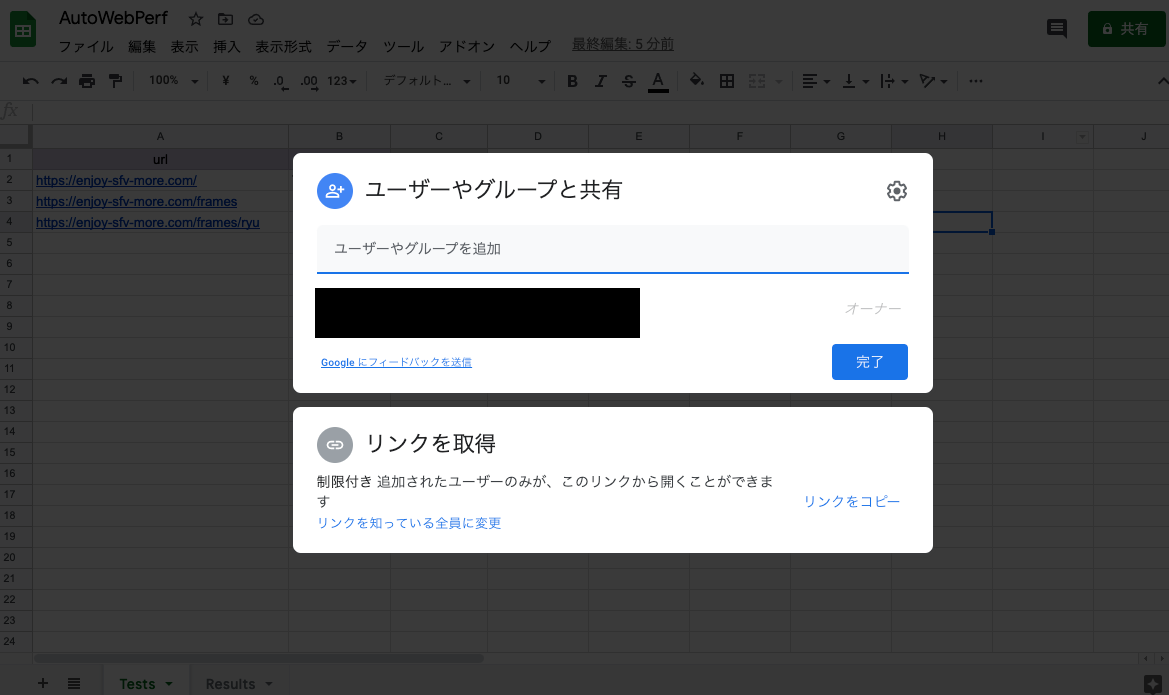Star the AutoWebPerf document
The width and height of the screenshot is (1169, 695).
(195, 19)
